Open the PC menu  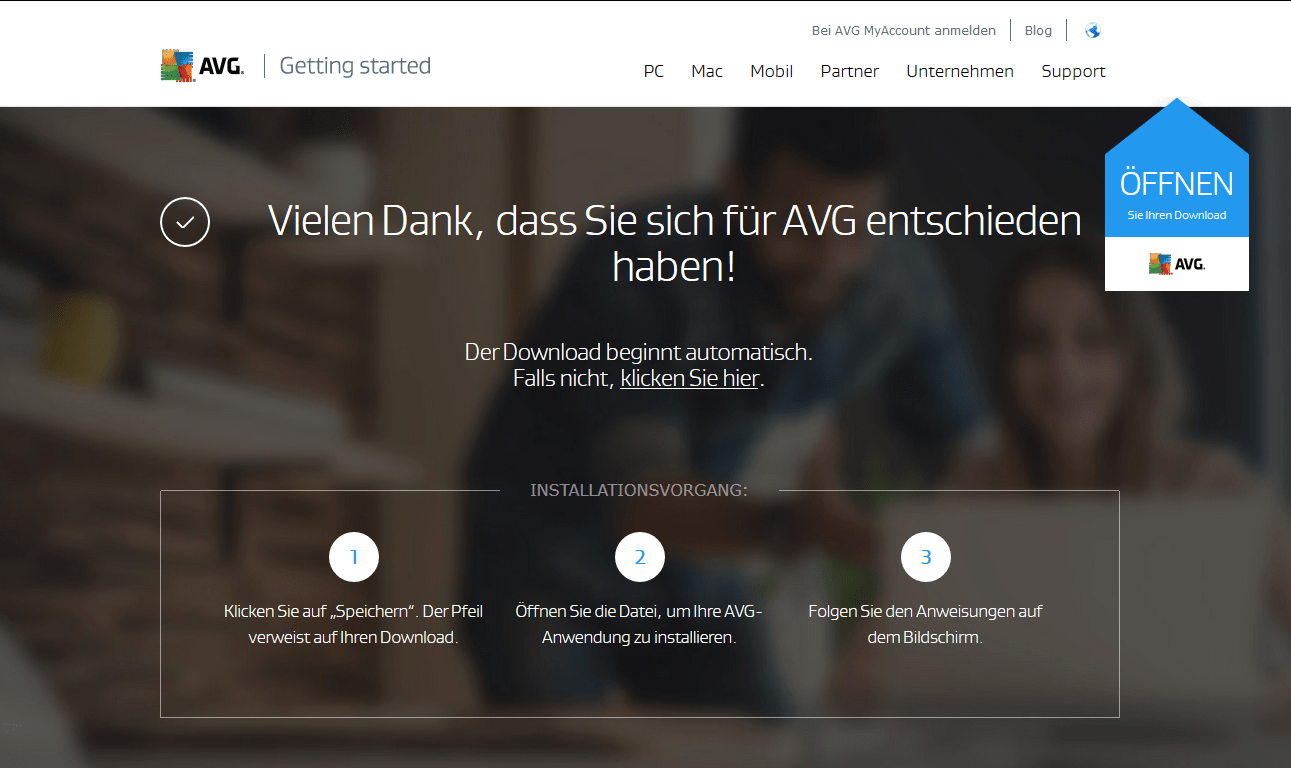tap(654, 71)
